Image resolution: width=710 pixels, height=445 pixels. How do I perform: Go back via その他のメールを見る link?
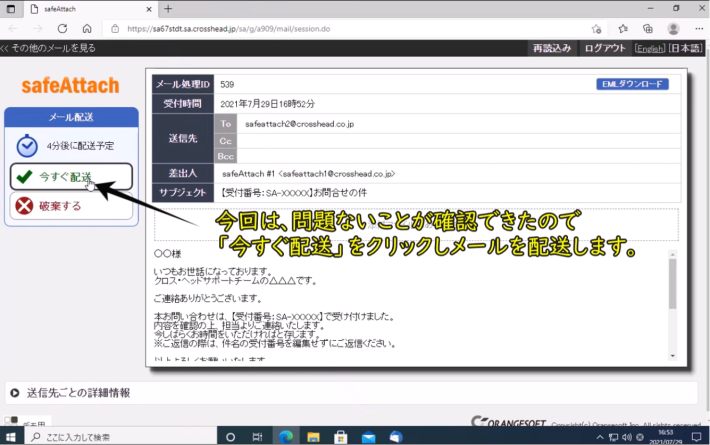coord(48,48)
